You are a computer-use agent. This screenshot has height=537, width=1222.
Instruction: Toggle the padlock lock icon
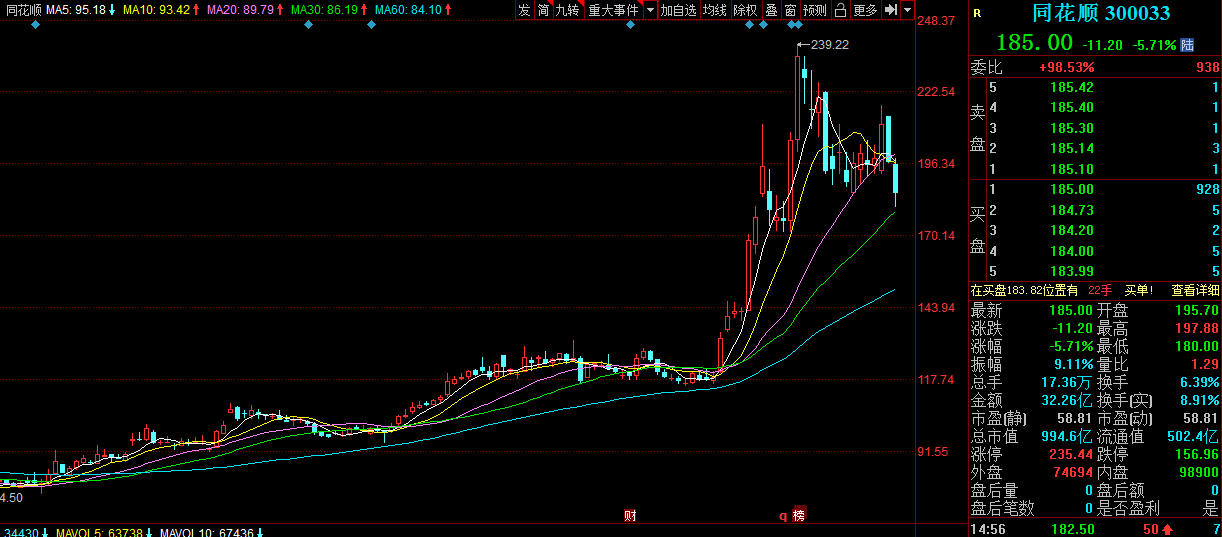[x=840, y=10]
